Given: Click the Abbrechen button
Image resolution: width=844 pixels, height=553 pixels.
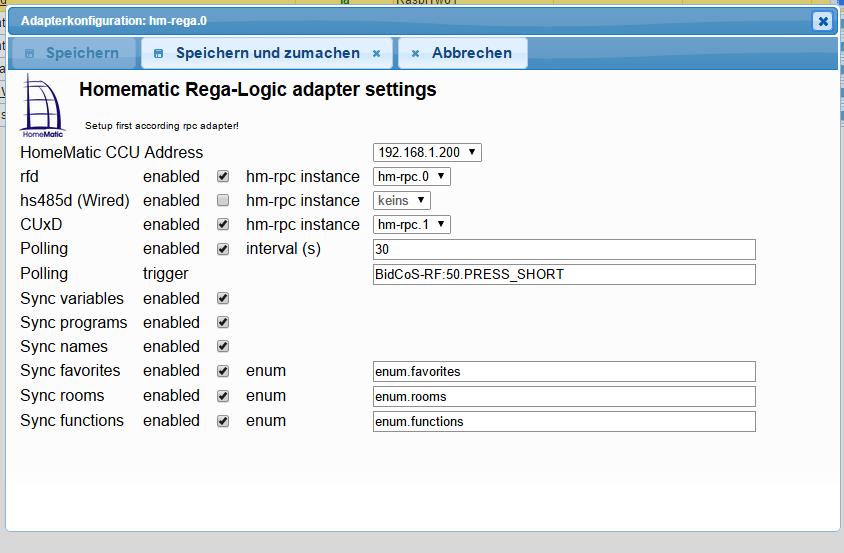Looking at the screenshot, I should coord(462,54).
